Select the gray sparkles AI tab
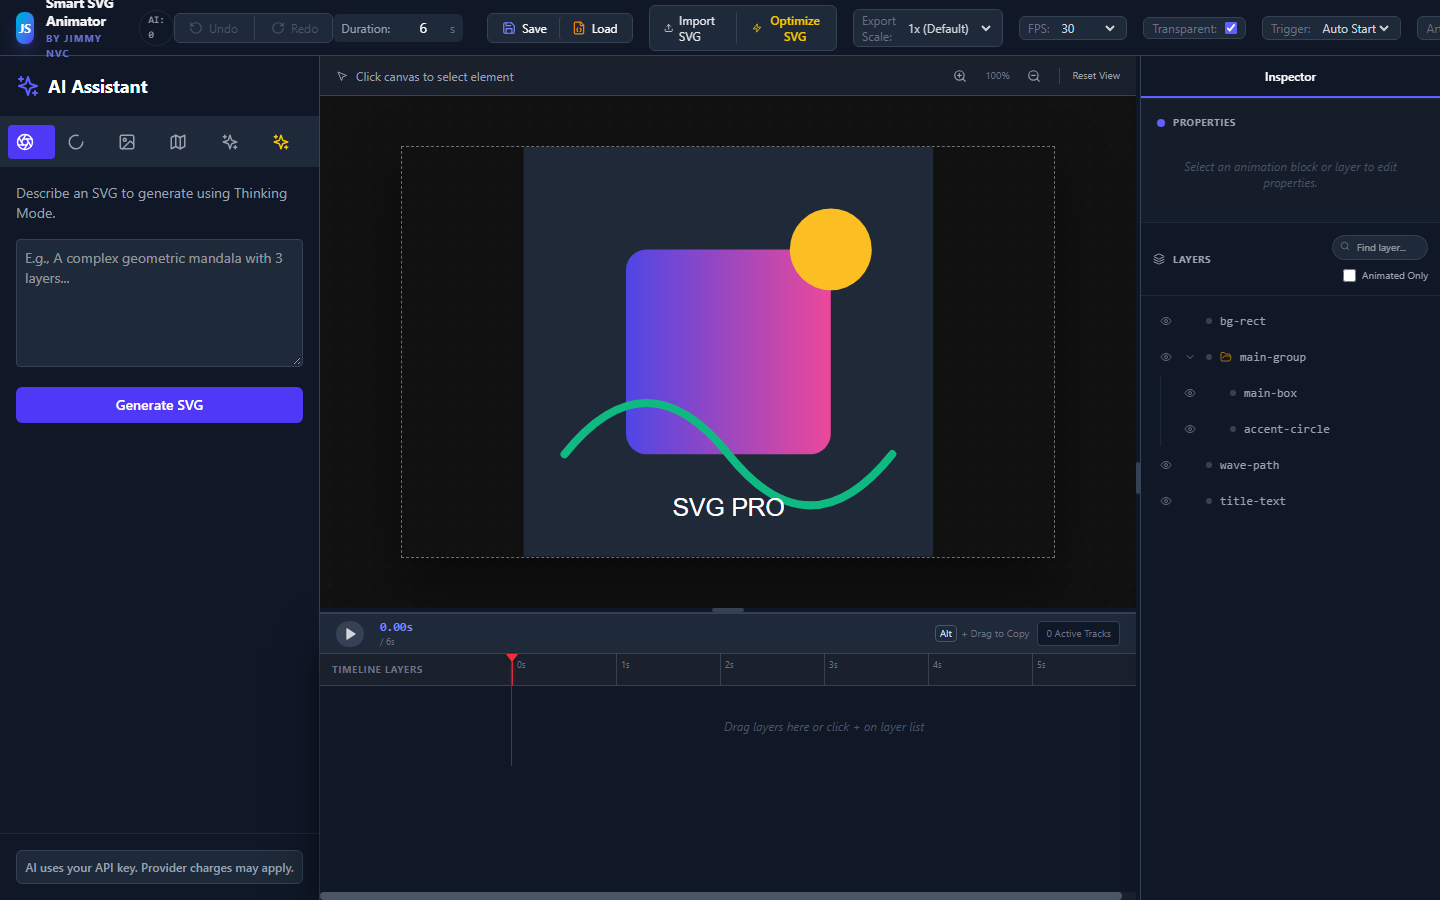 [230, 142]
